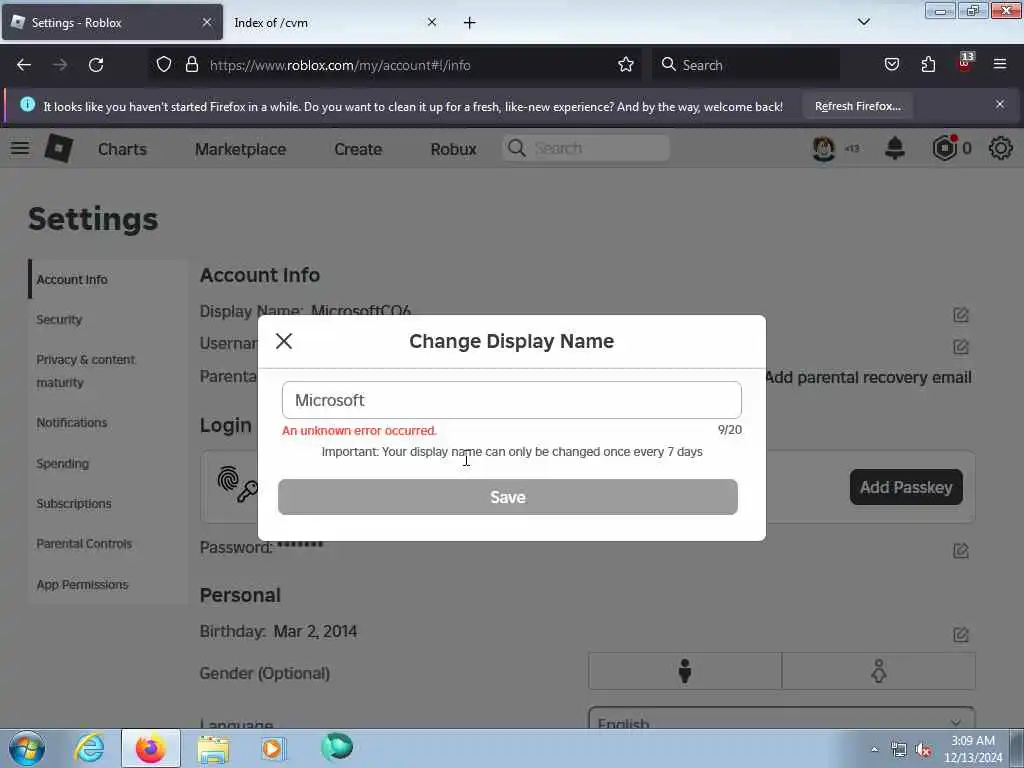Open the Save to Pocket icon
The width and height of the screenshot is (1024, 768).
point(891,65)
